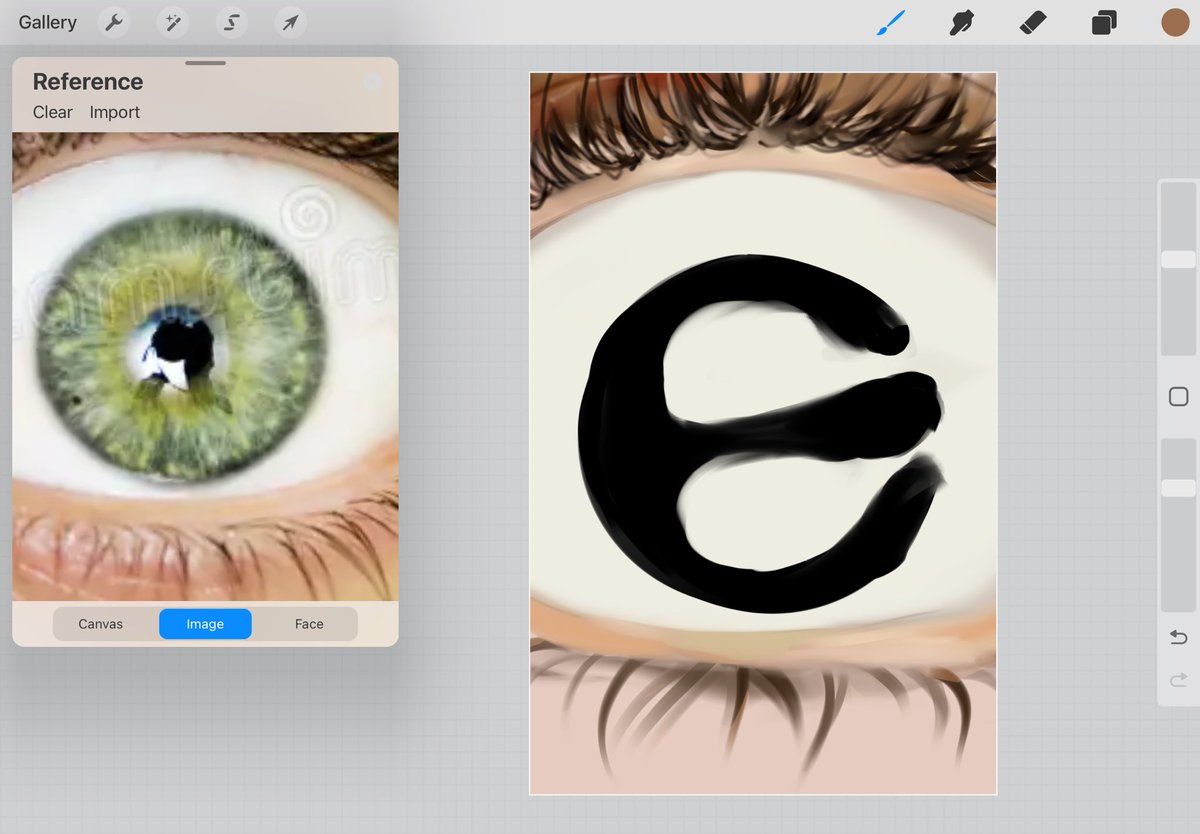This screenshot has height=834, width=1200.
Task: Open the Actions wrench menu
Action: click(115, 22)
